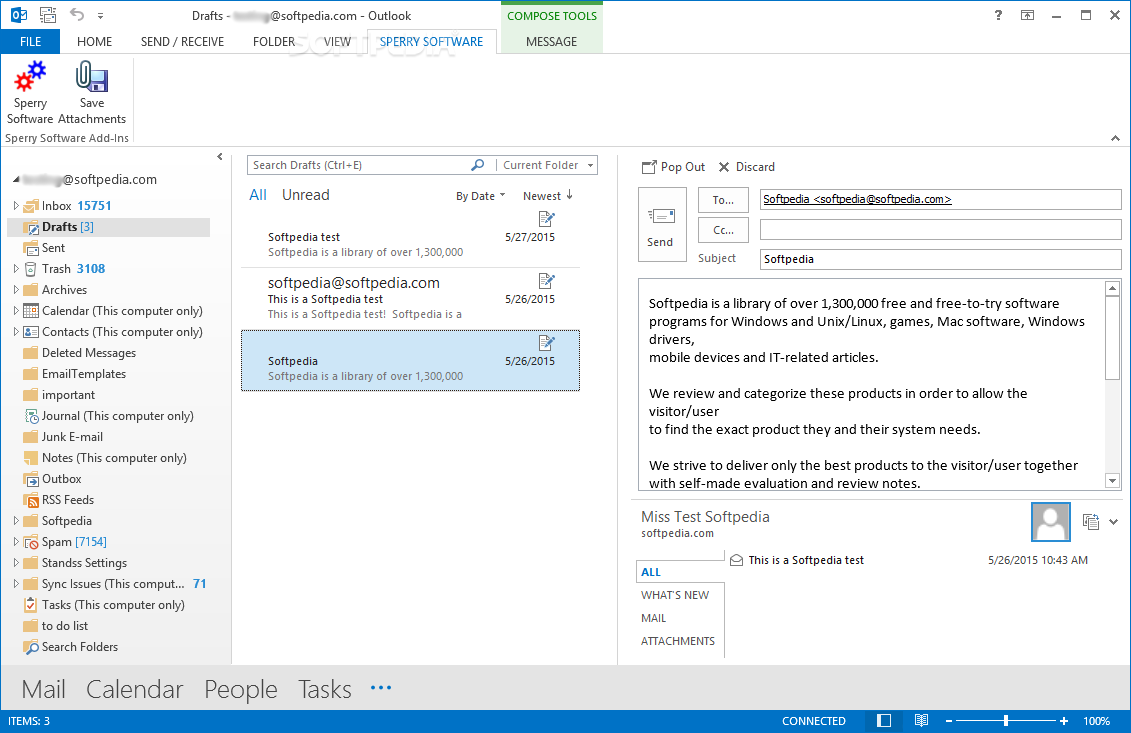The width and height of the screenshot is (1131, 733).
Task: Click the contact photo of Miss Test Softpedia
Action: 1051,522
